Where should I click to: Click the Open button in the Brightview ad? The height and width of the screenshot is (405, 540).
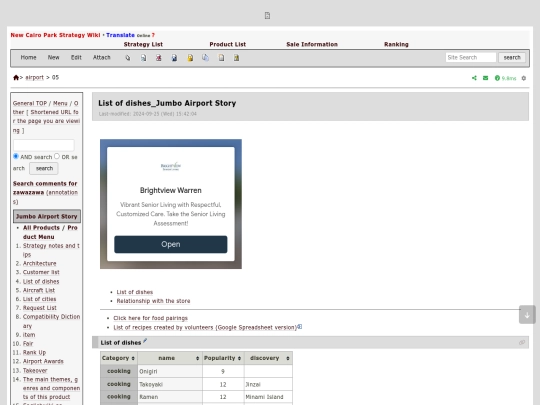pyautogui.click(x=171, y=244)
